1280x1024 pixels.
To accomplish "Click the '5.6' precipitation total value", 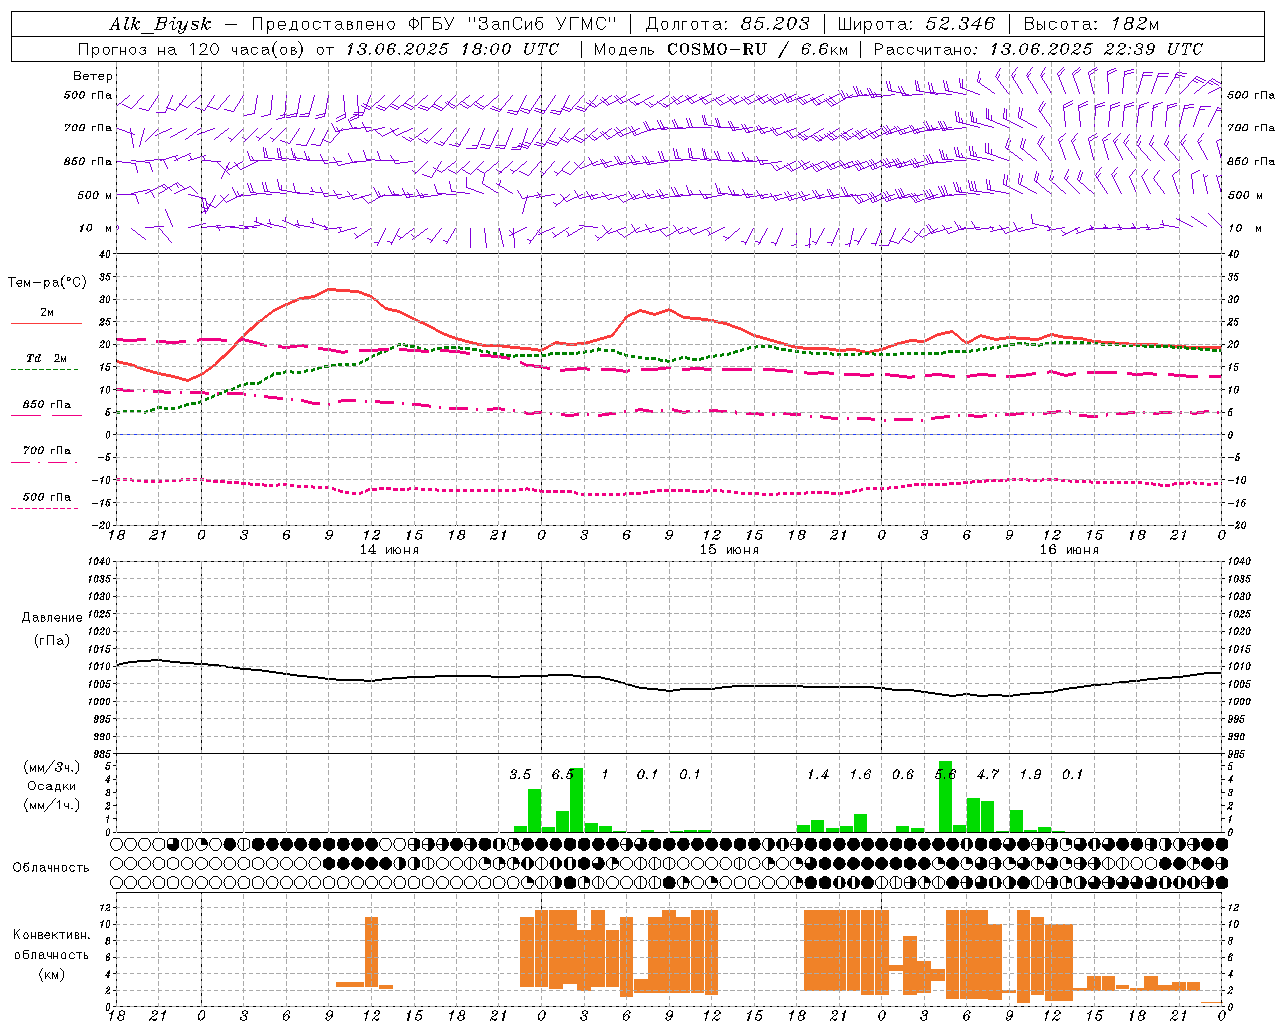I will coord(945,775).
